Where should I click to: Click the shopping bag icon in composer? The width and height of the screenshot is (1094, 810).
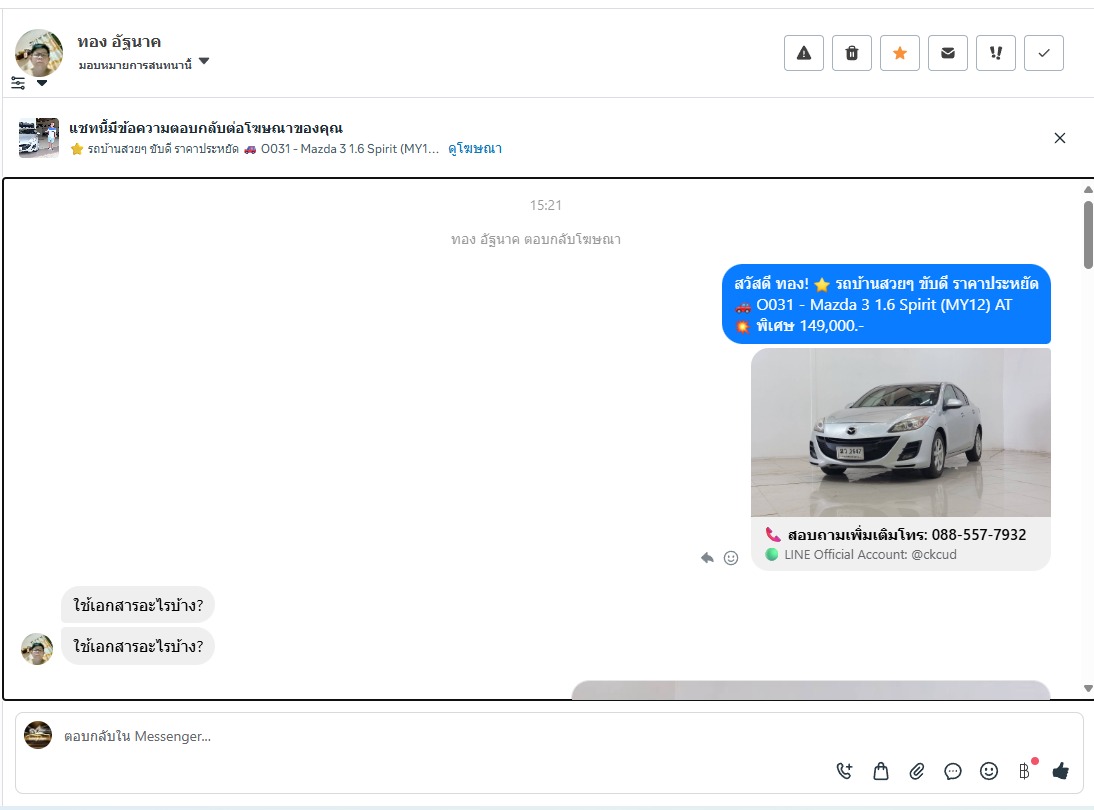coord(881,771)
